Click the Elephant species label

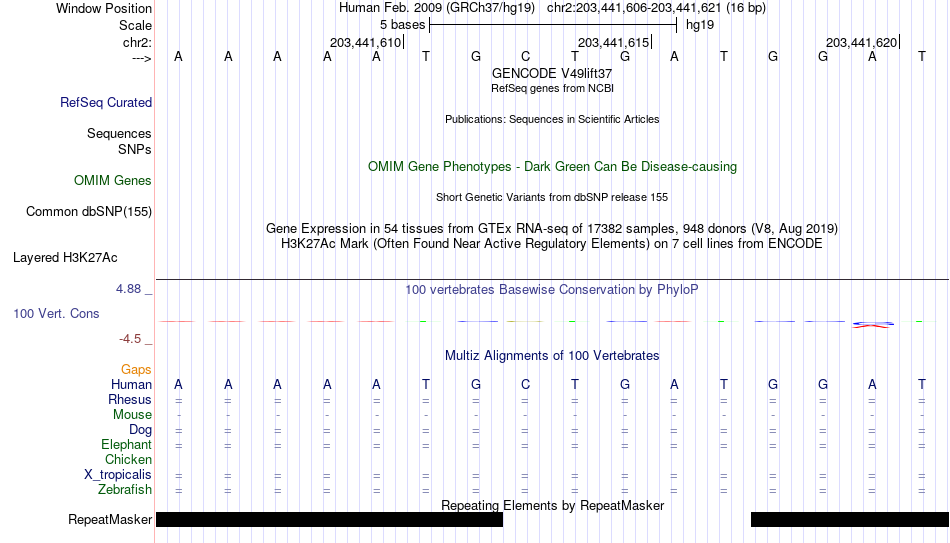[126, 444]
